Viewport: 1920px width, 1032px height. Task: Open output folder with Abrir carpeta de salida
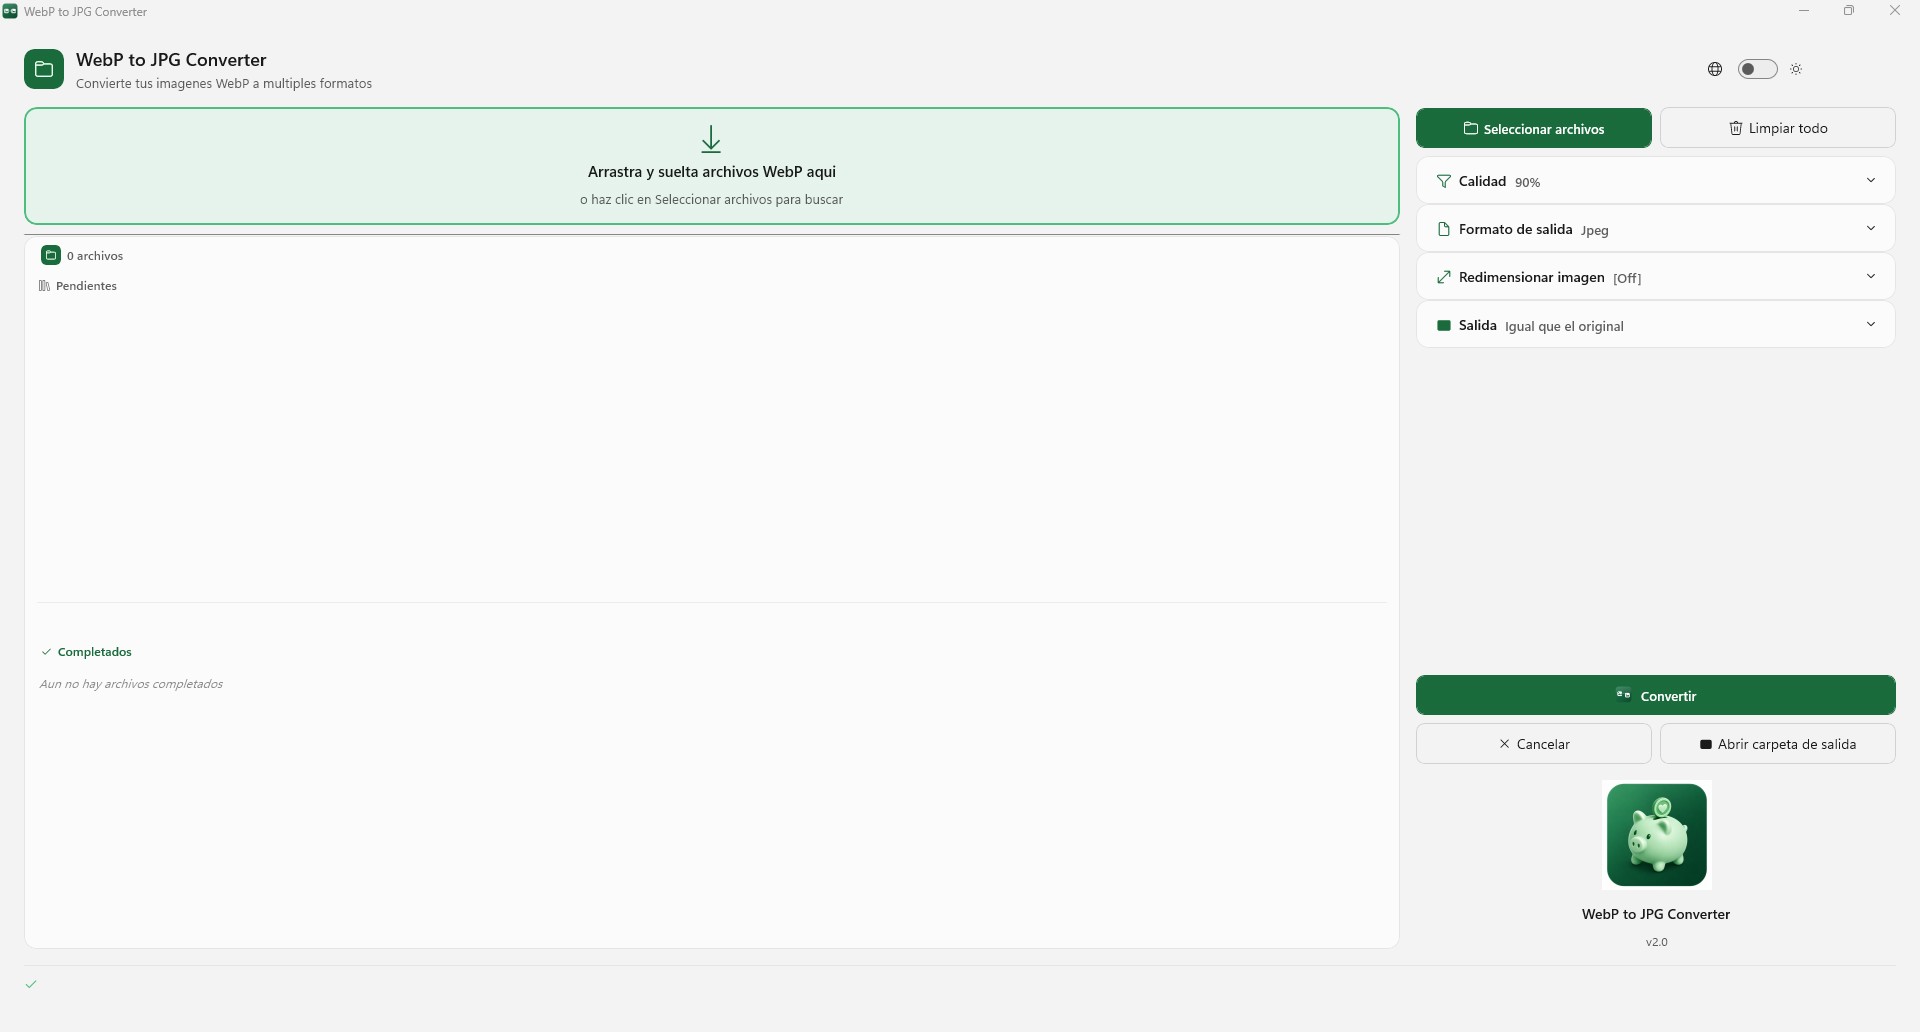1777,744
